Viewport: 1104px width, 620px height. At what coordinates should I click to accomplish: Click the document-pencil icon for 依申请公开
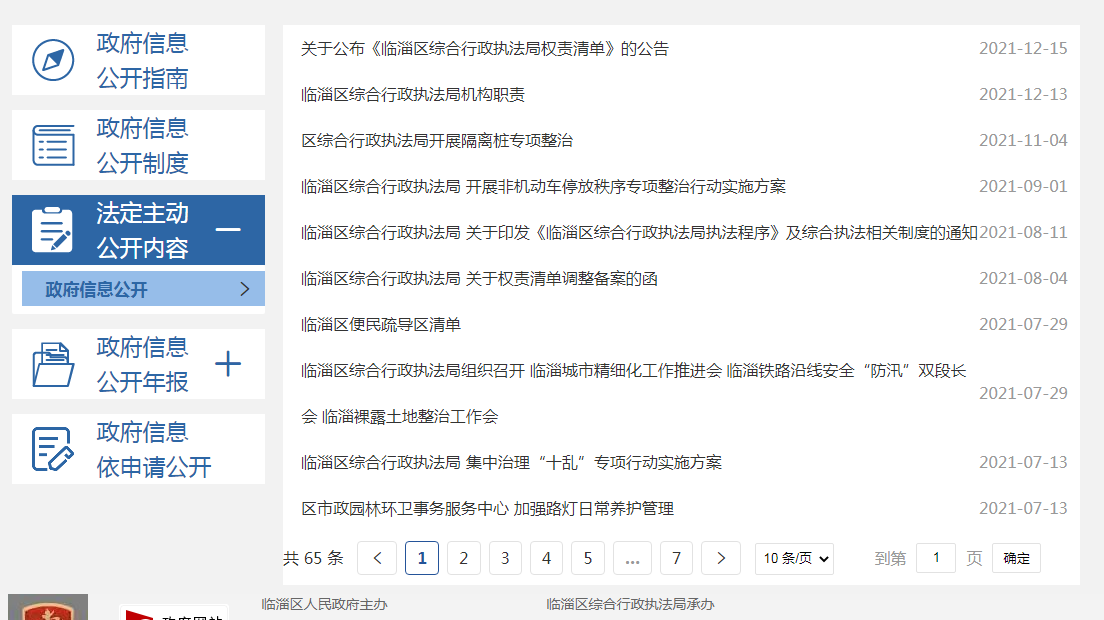tap(53, 449)
